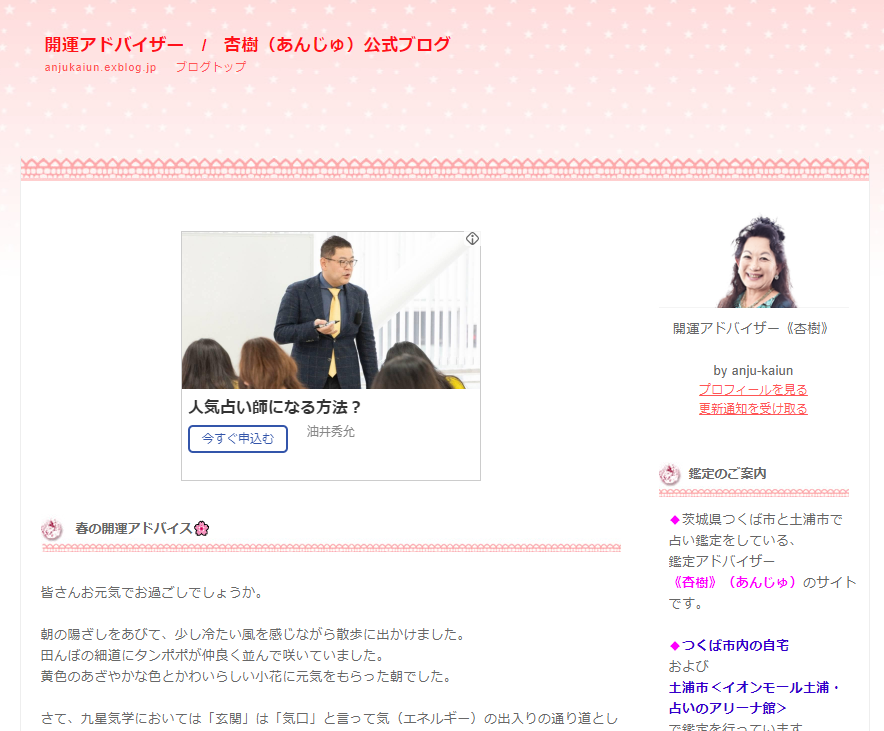Click 更新通知を受け取る link
This screenshot has width=884, height=731.
[753, 409]
